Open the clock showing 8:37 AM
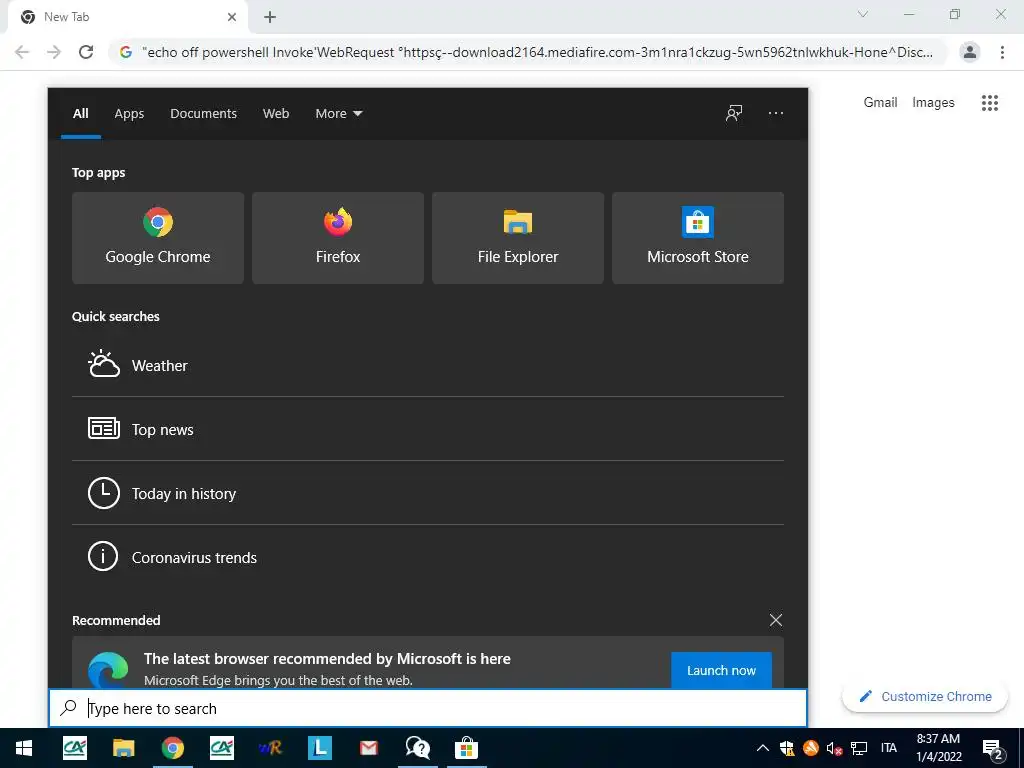This screenshot has width=1024, height=768. [938, 748]
